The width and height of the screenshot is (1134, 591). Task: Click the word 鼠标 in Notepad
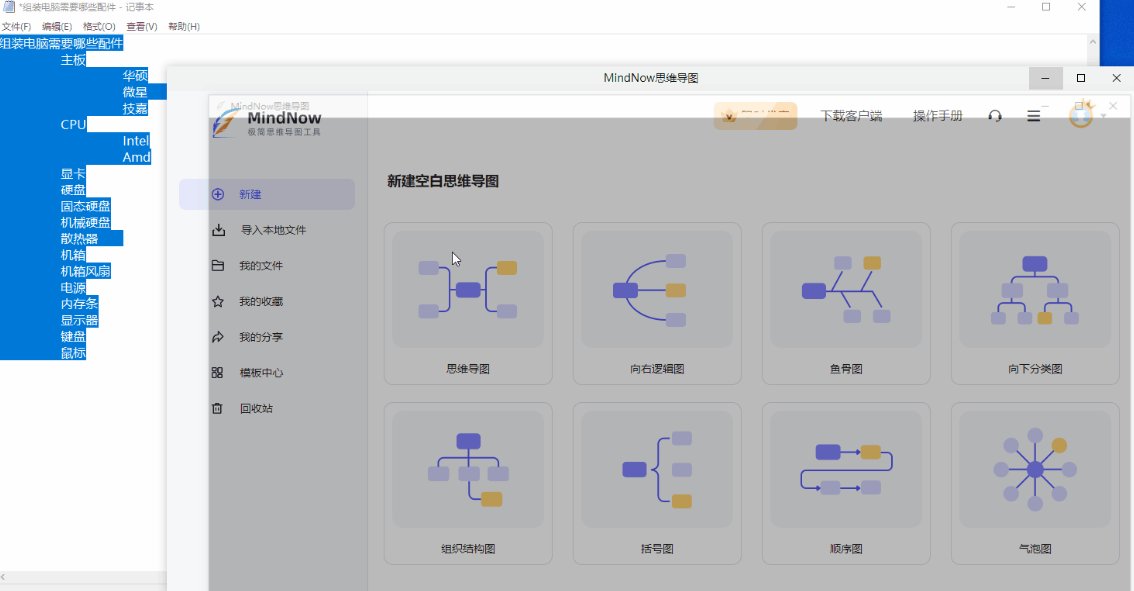(73, 353)
